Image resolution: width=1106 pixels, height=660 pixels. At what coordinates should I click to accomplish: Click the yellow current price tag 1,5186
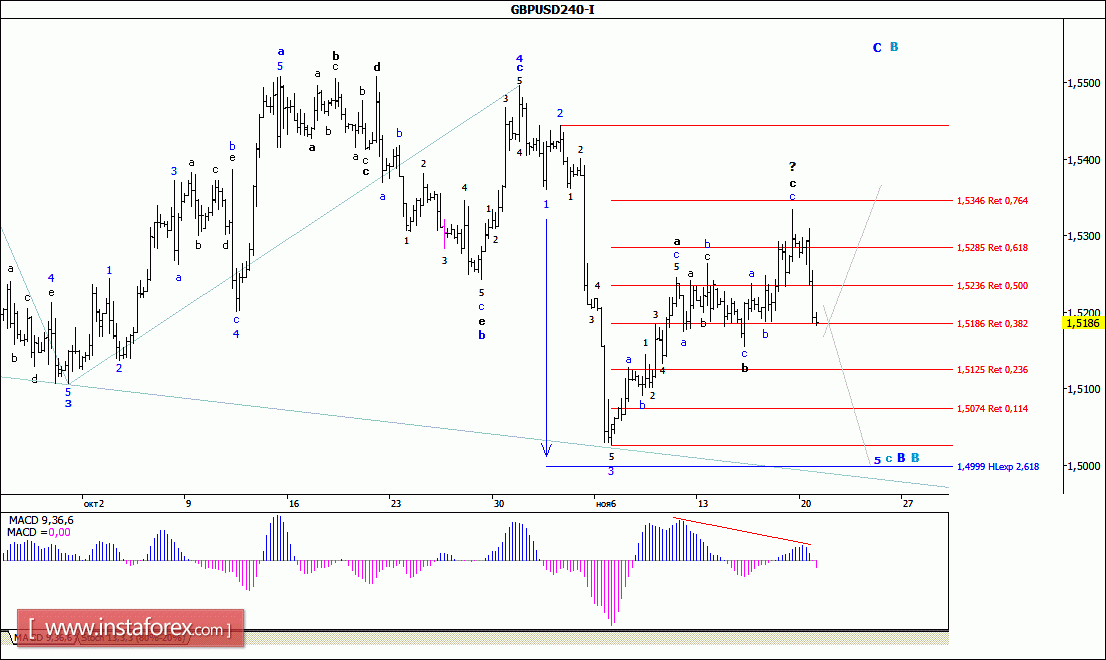click(x=1083, y=323)
